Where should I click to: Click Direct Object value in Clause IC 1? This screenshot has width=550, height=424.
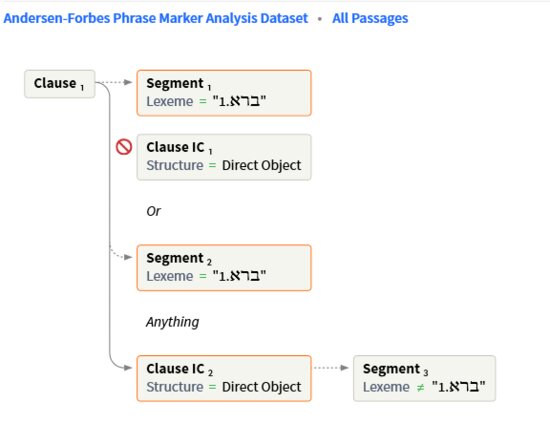[x=261, y=166]
